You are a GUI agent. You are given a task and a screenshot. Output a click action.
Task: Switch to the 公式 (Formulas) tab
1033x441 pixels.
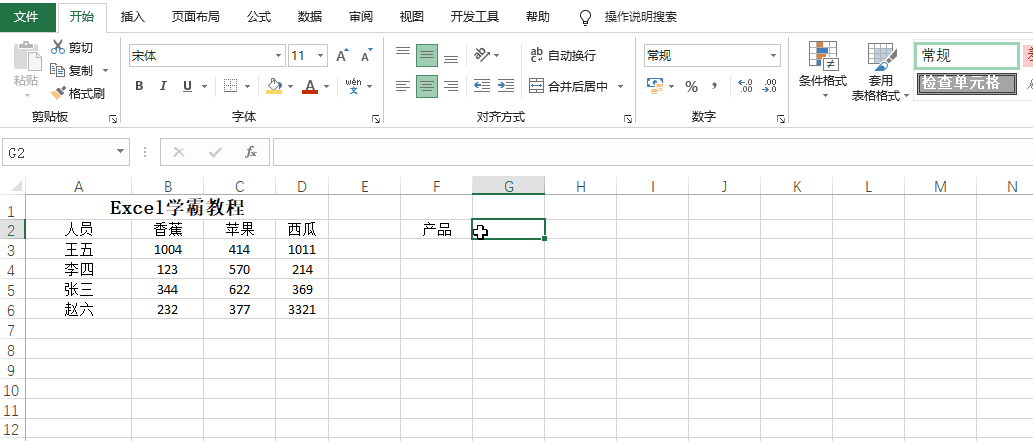259,17
